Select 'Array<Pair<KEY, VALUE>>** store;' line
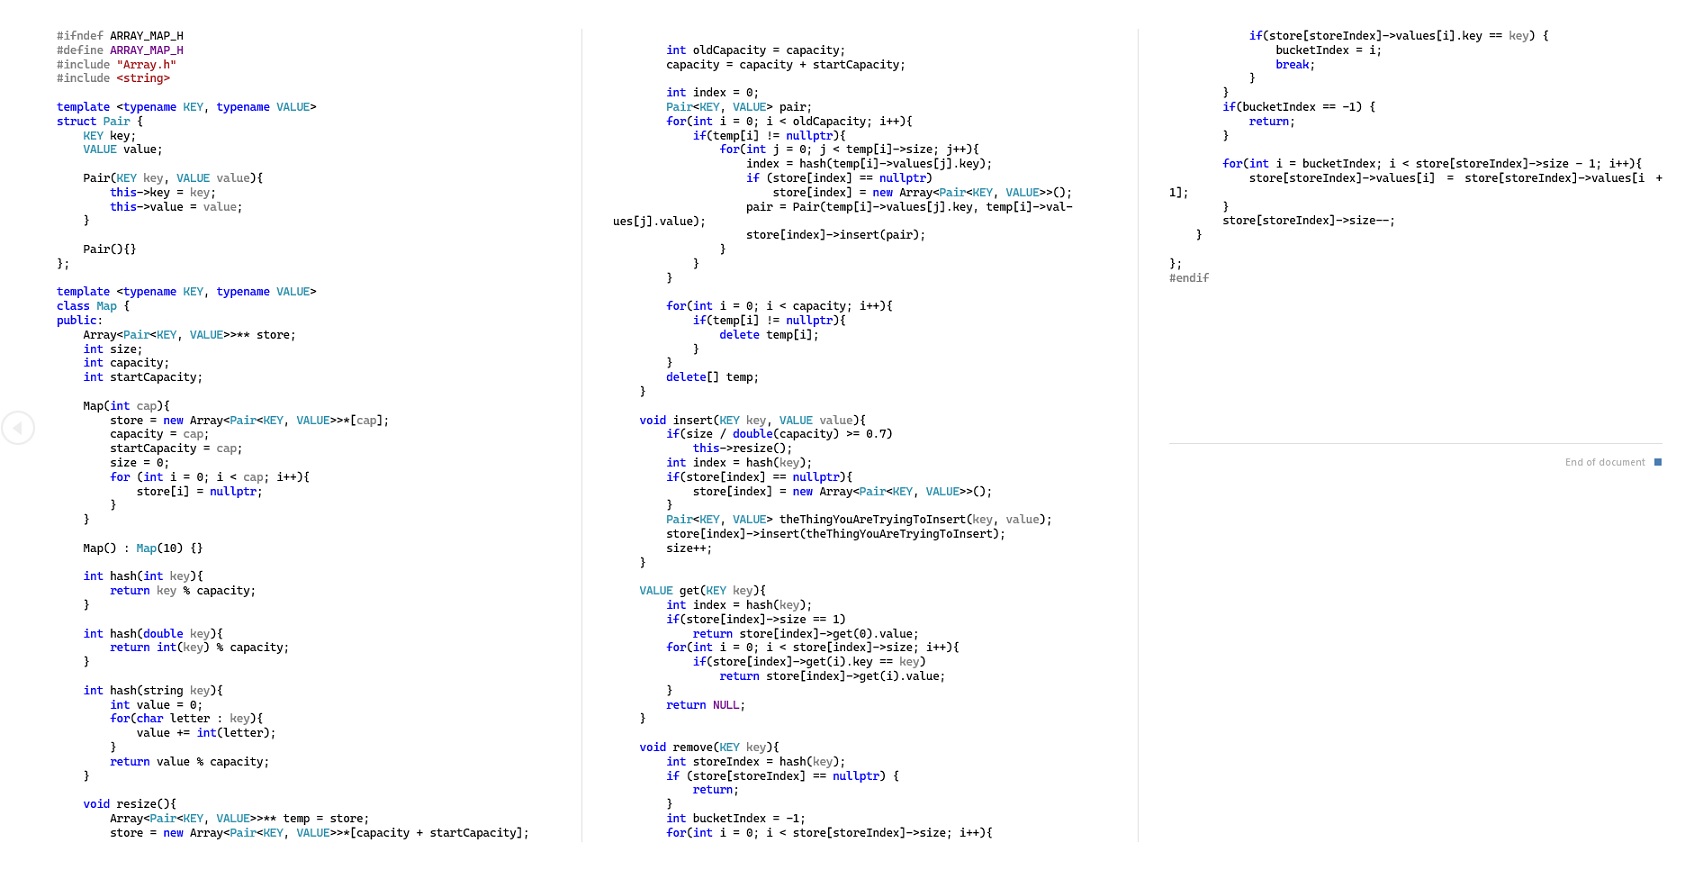 point(189,335)
